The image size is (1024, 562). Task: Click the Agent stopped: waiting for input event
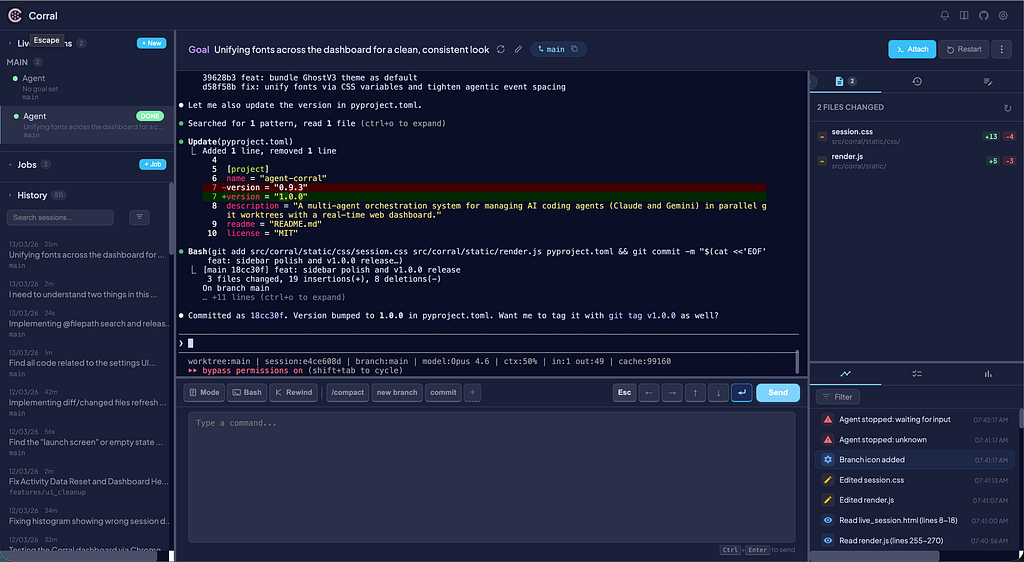[x=914, y=420]
